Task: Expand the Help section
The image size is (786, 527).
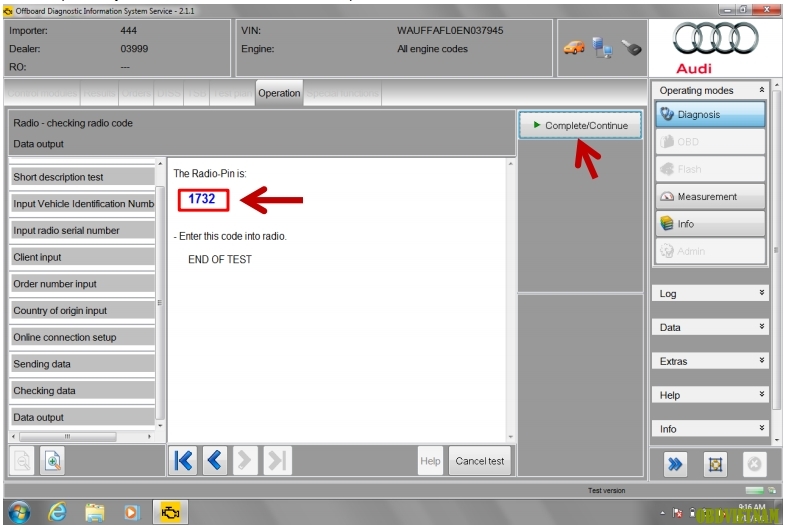Action: click(710, 395)
